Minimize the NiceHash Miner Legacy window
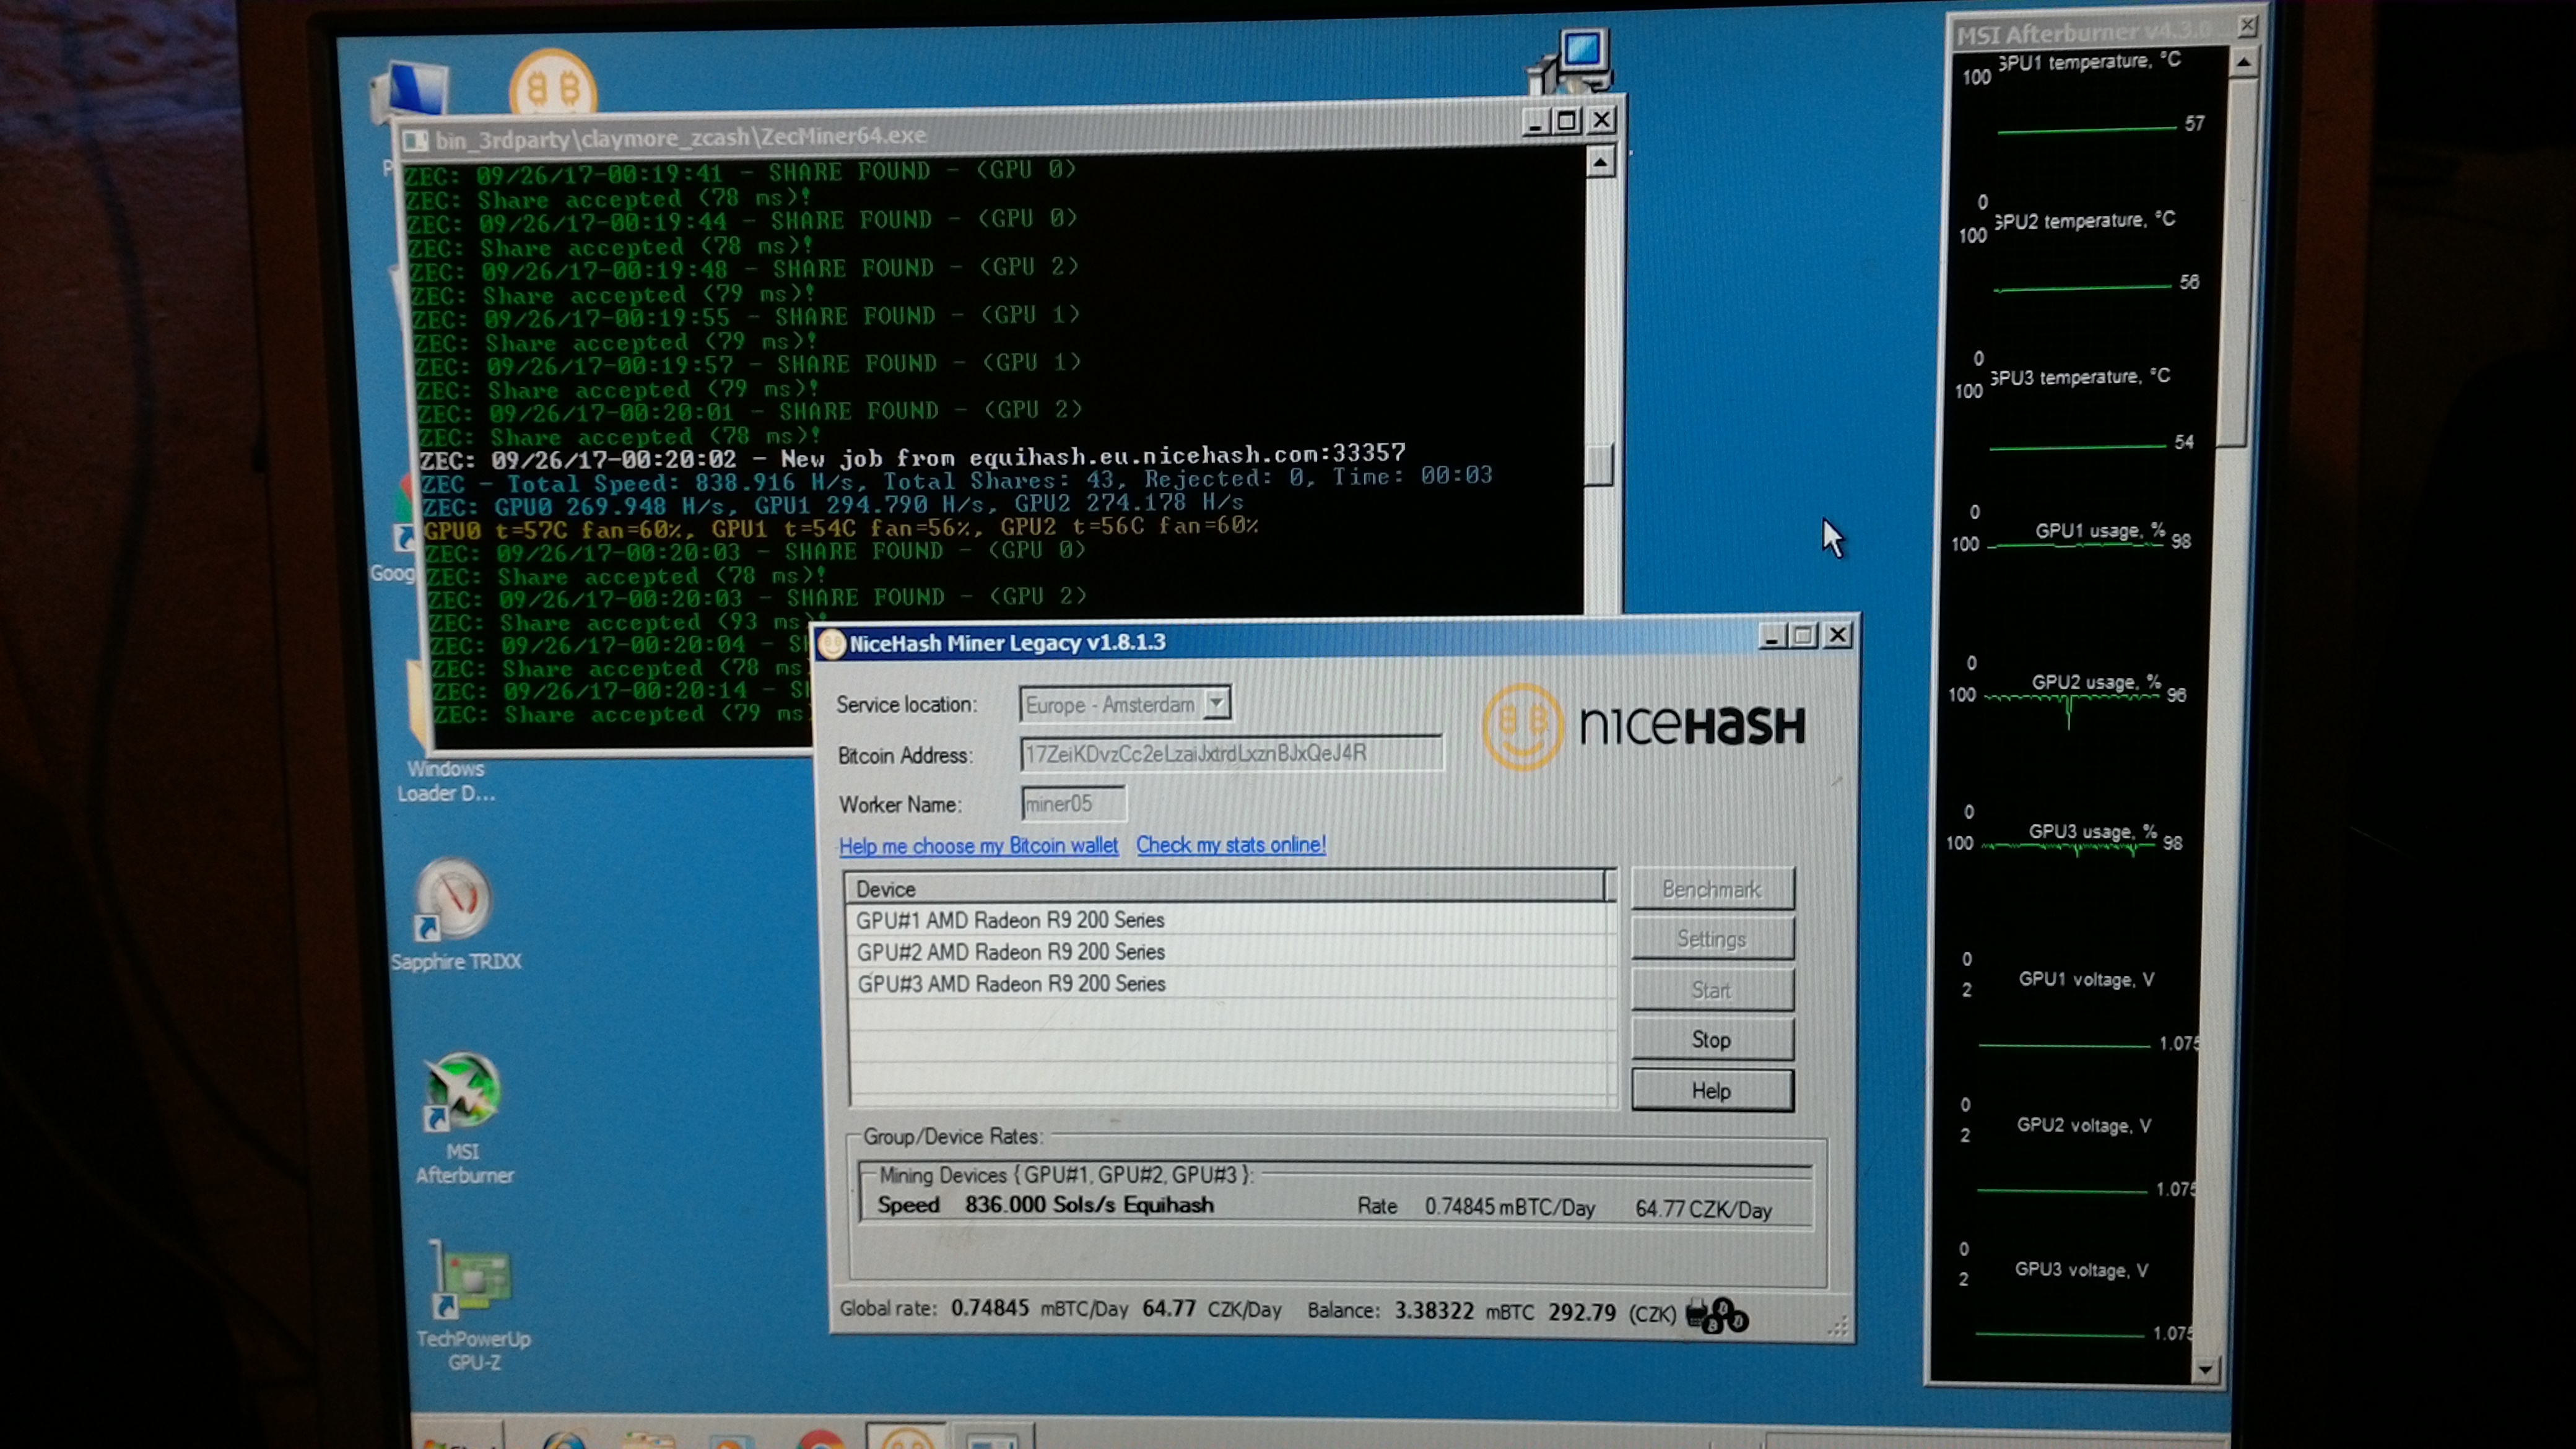Screen dimensions: 2576x1449 coord(1771,636)
